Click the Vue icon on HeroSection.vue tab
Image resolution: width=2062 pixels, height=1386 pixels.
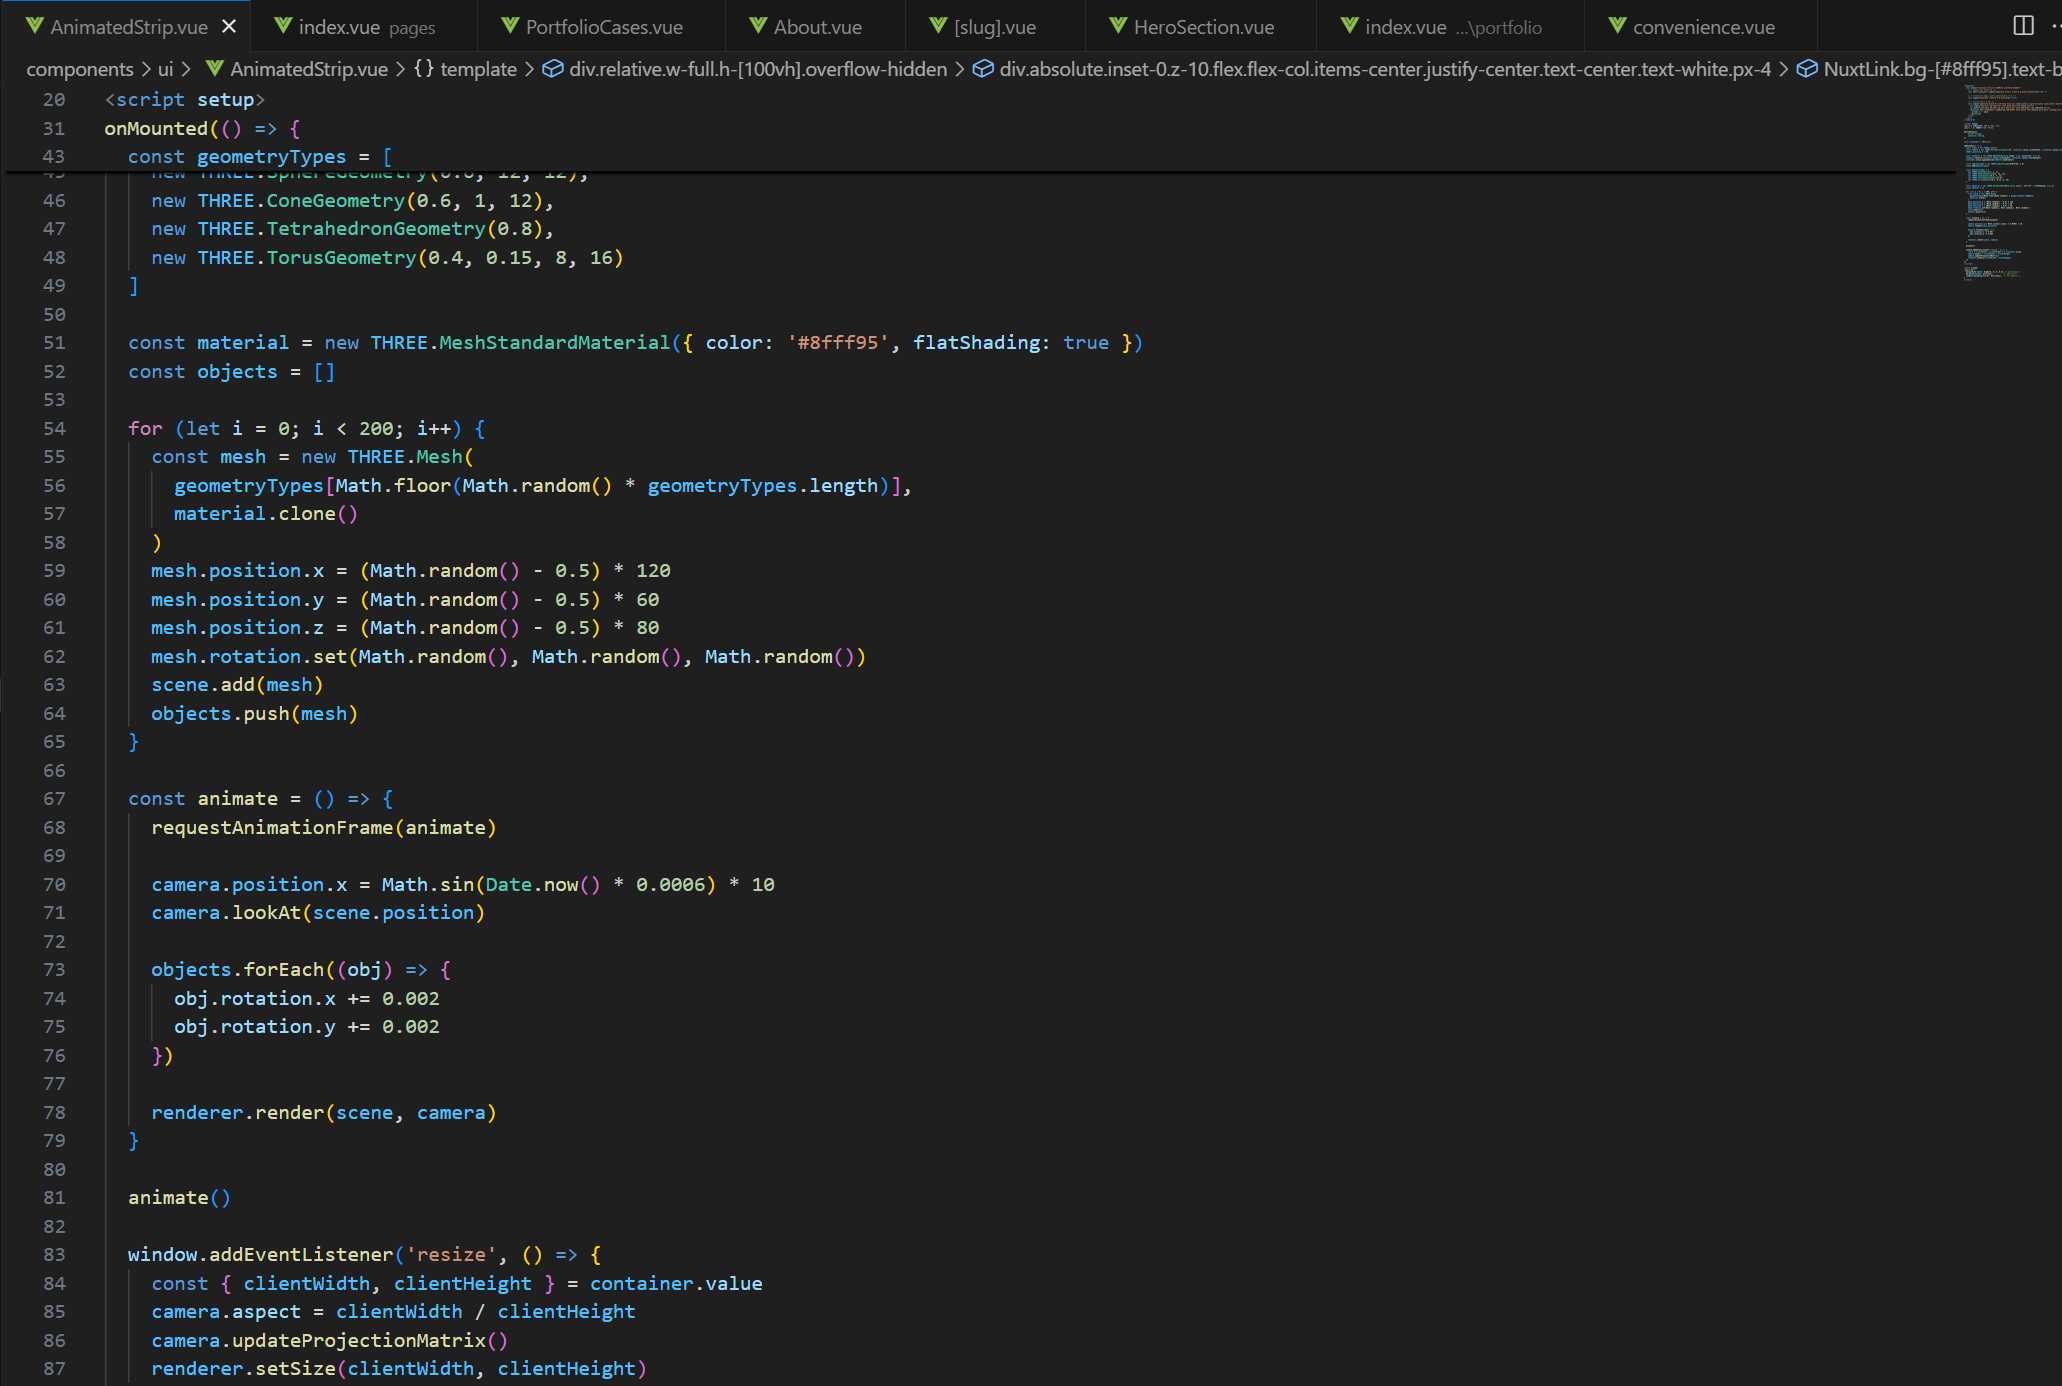[x=1118, y=27]
